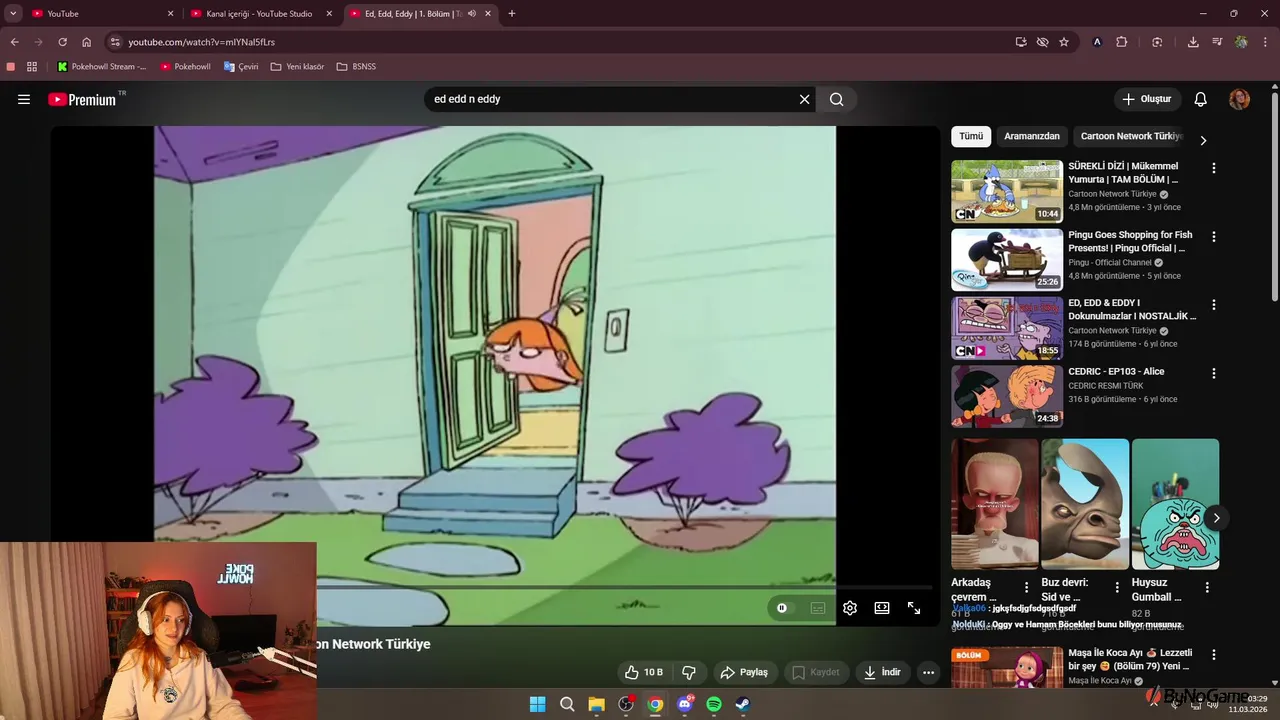
Task: Click the address bar URL
Action: [201, 42]
